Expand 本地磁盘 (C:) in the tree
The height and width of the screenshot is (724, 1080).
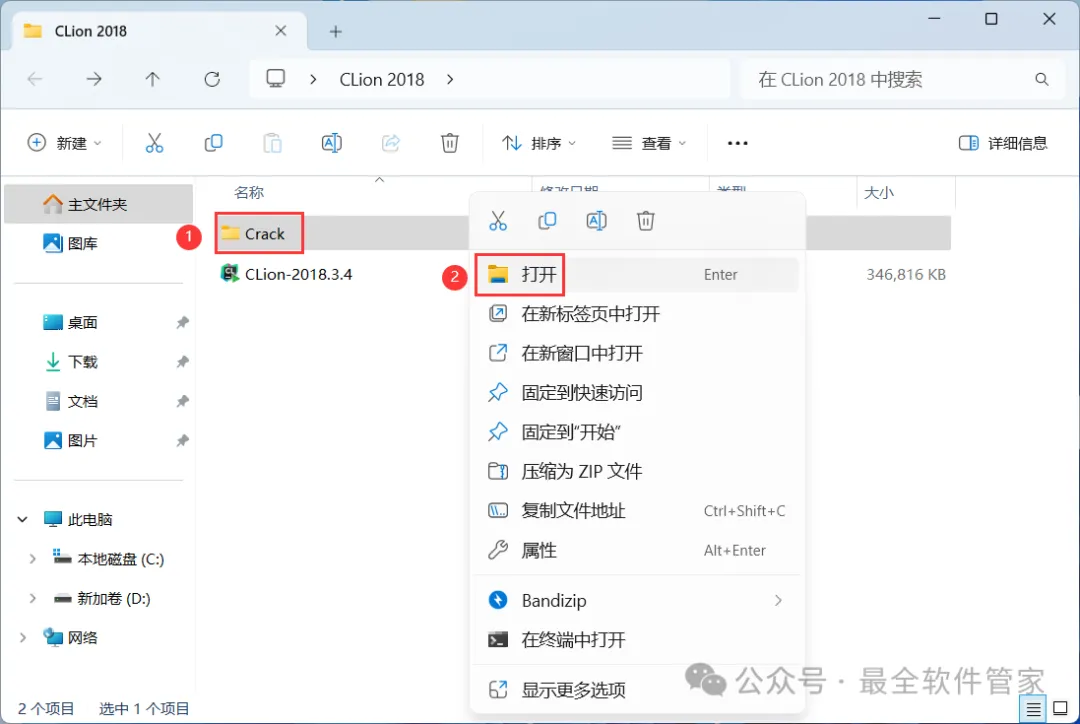click(32, 559)
